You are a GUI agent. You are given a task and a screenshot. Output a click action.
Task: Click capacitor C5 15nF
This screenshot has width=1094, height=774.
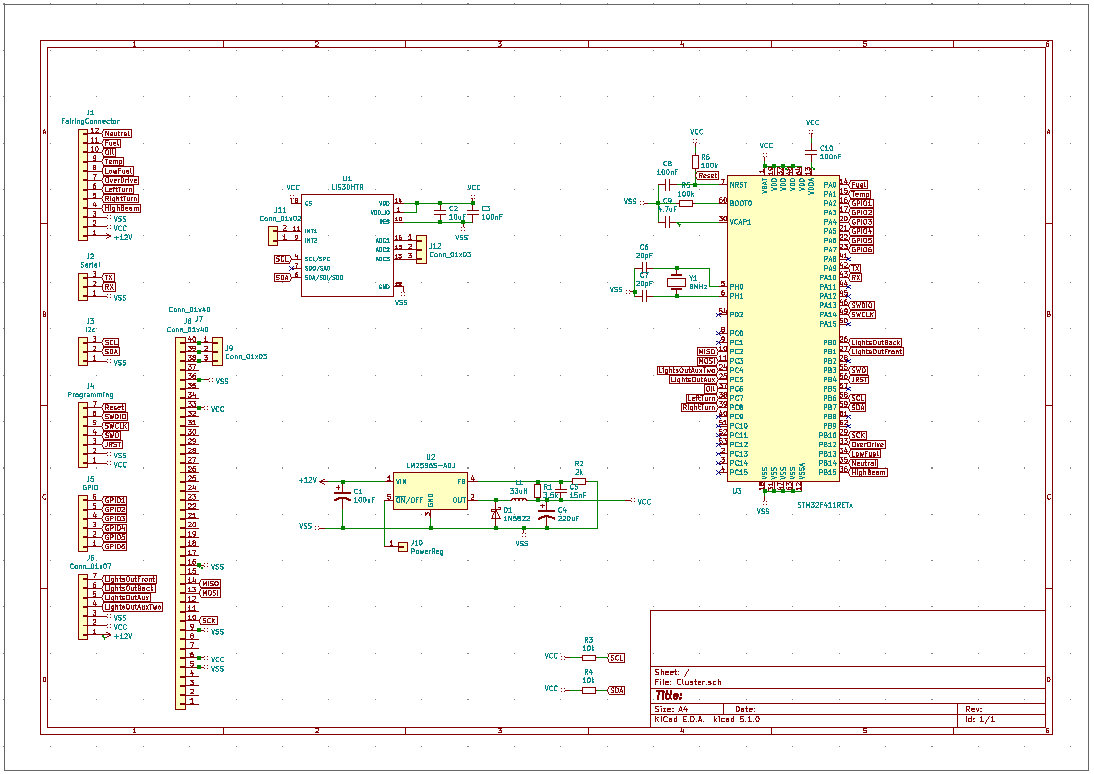560,491
